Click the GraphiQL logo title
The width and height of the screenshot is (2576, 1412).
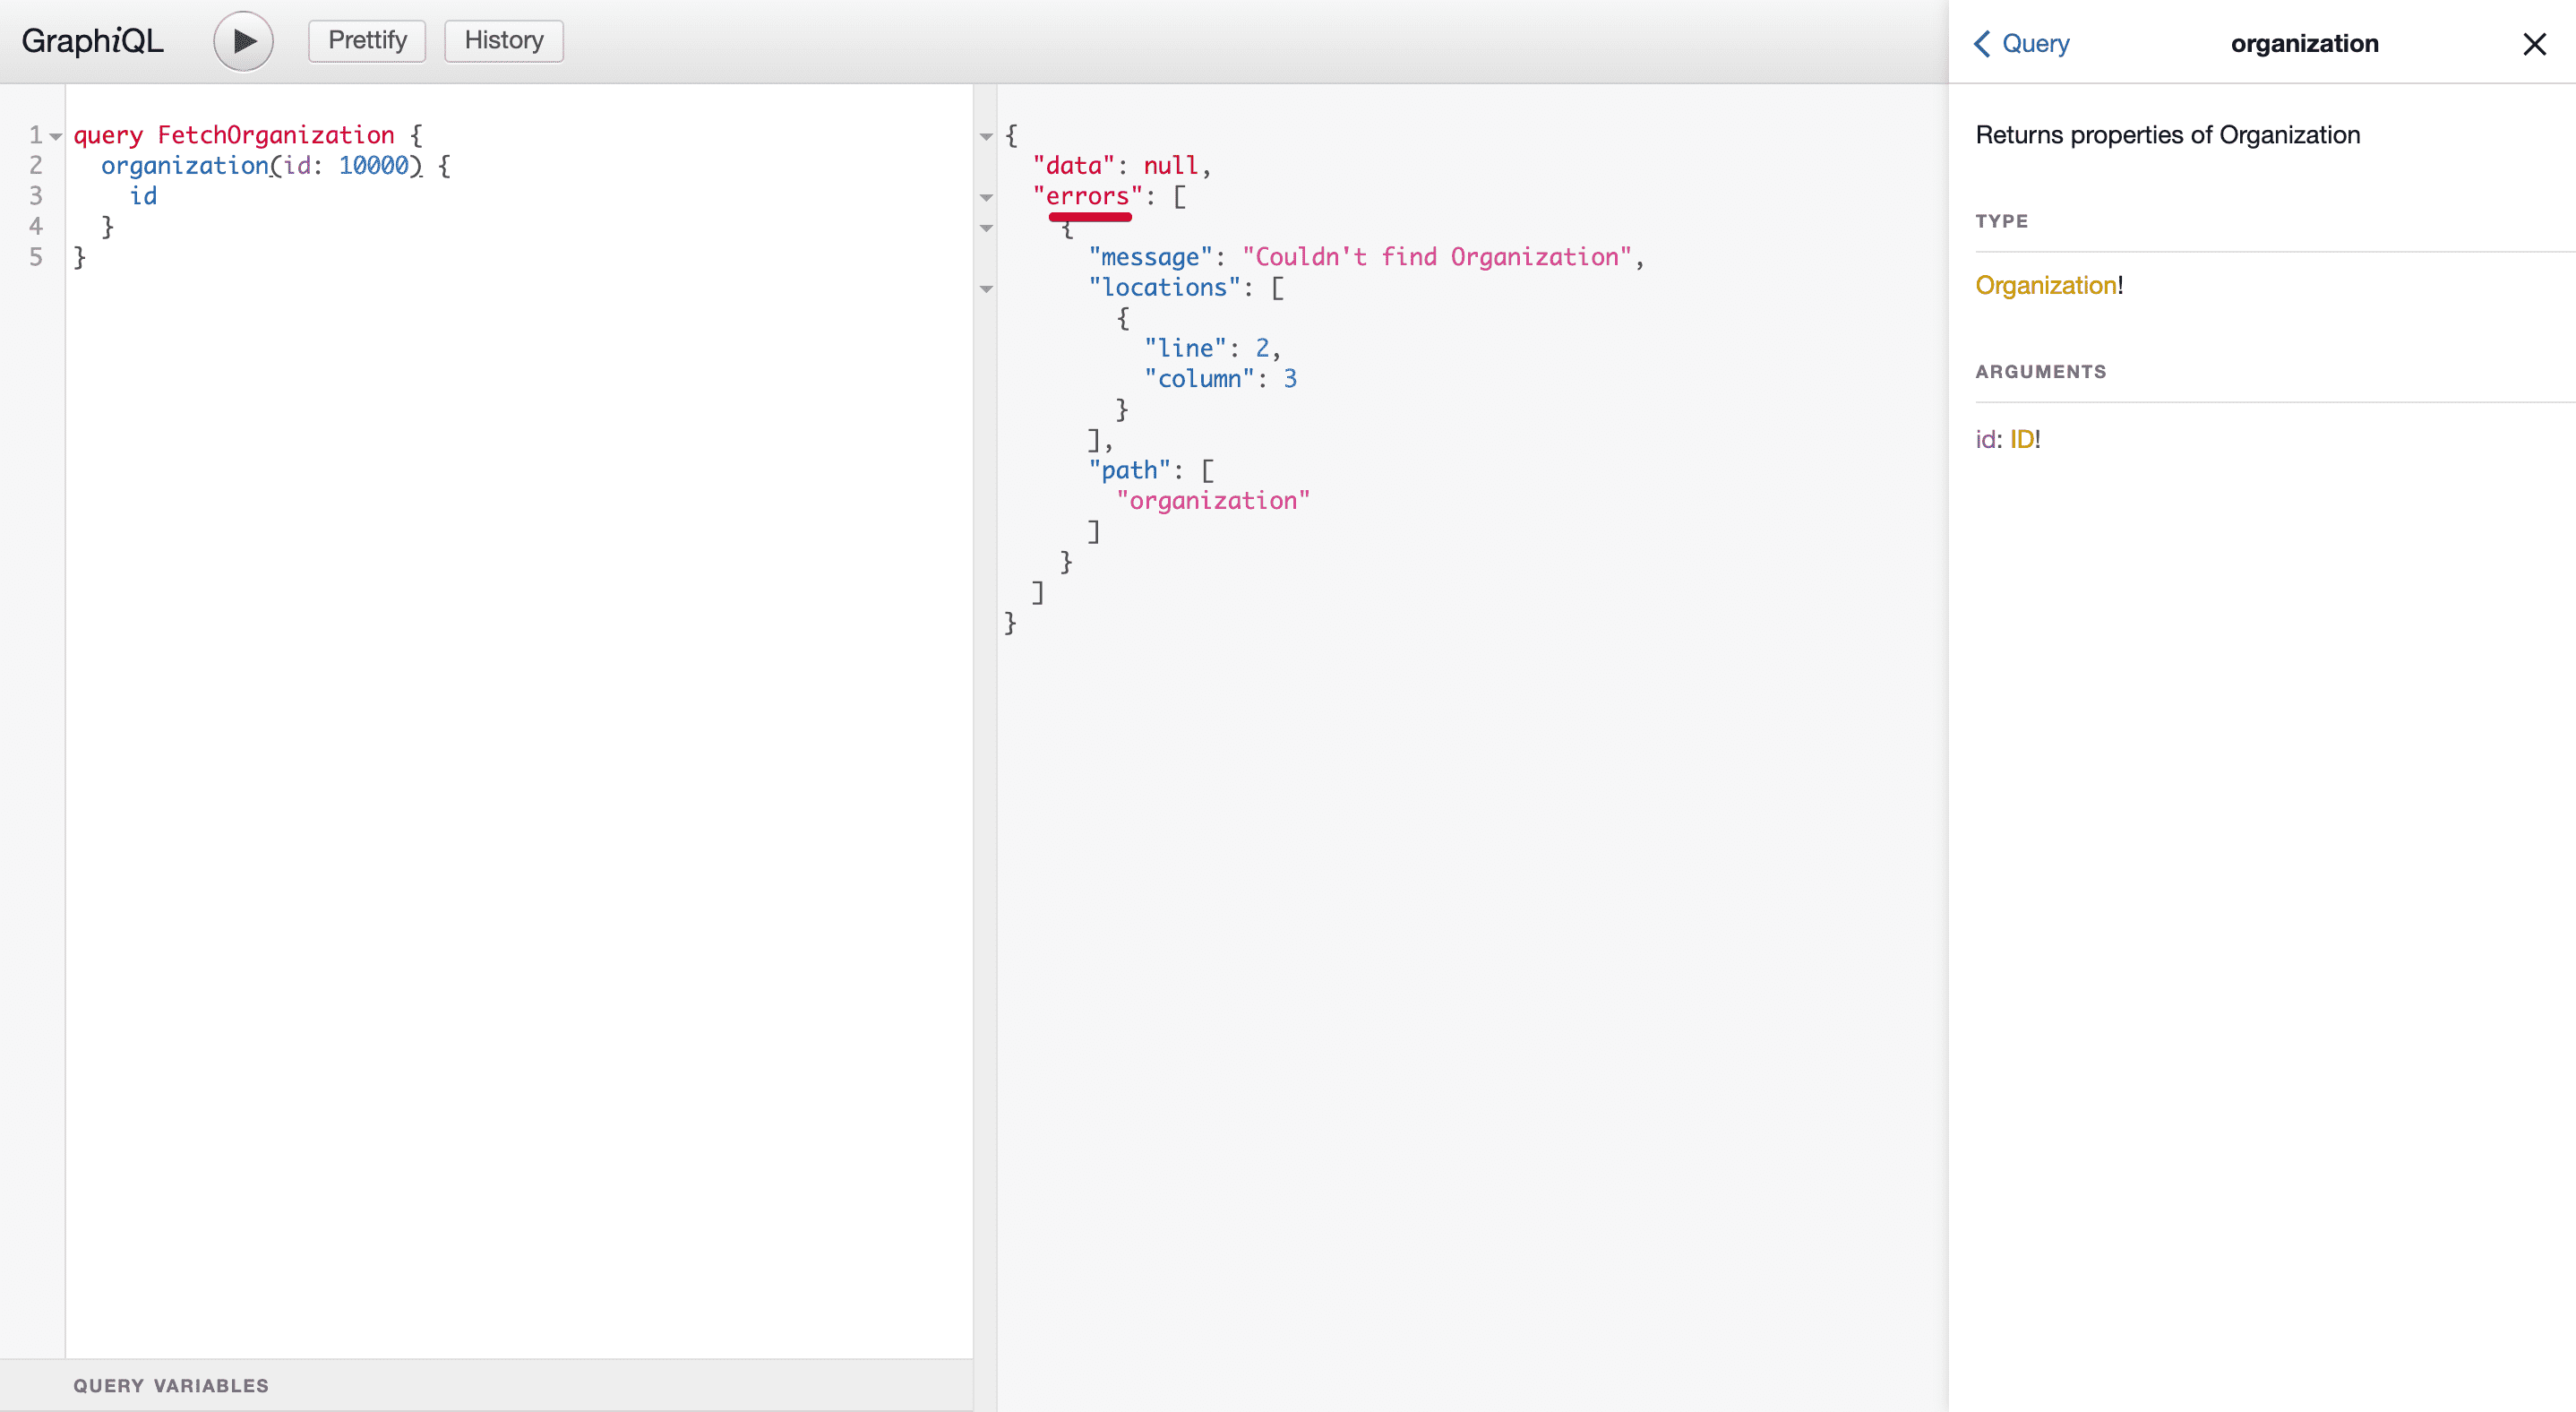pyautogui.click(x=92, y=41)
